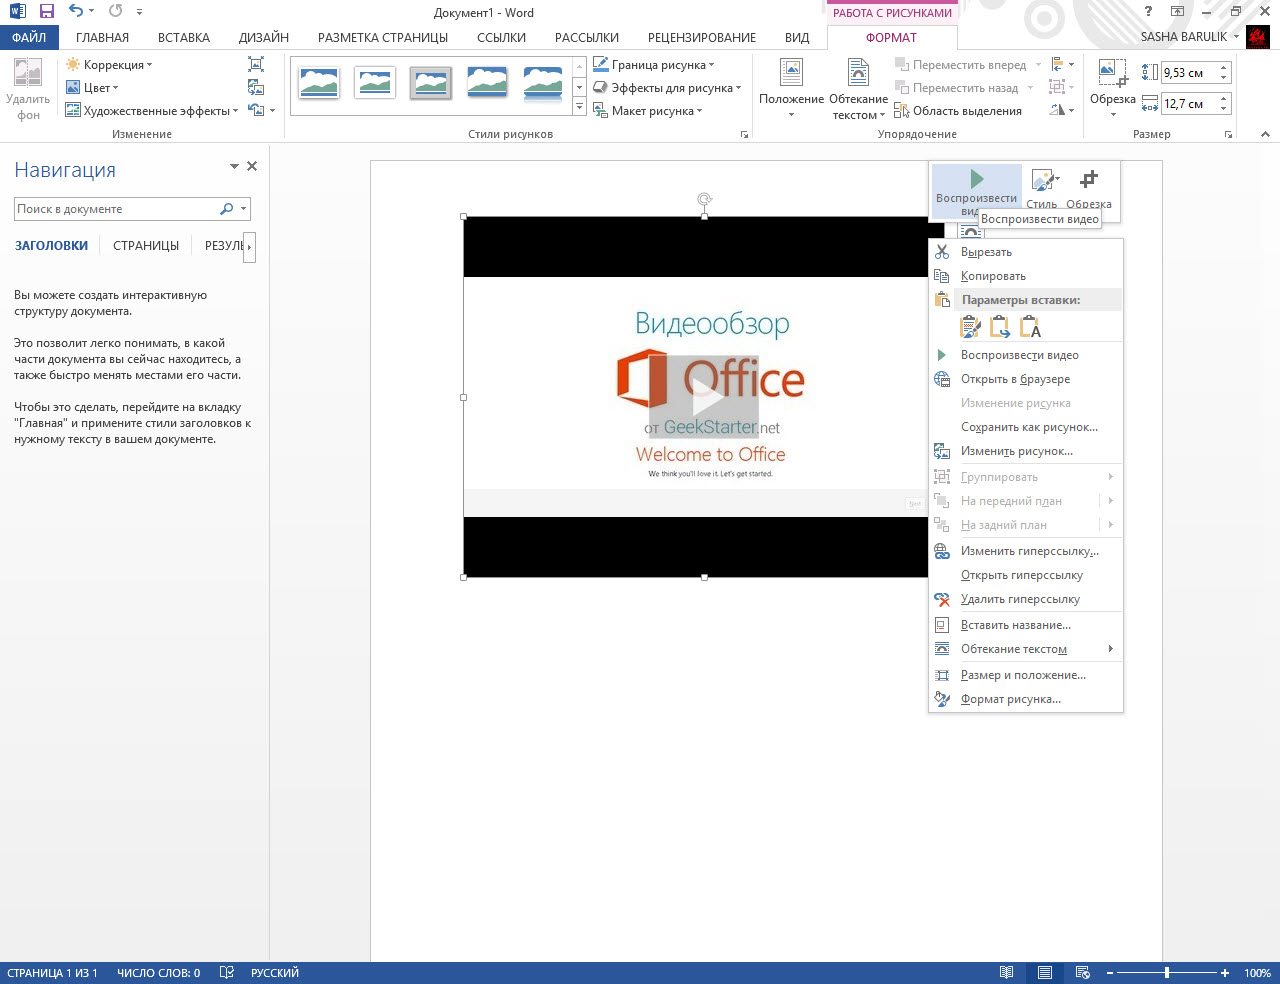Click the rotation handle above the video

[x=705, y=199]
